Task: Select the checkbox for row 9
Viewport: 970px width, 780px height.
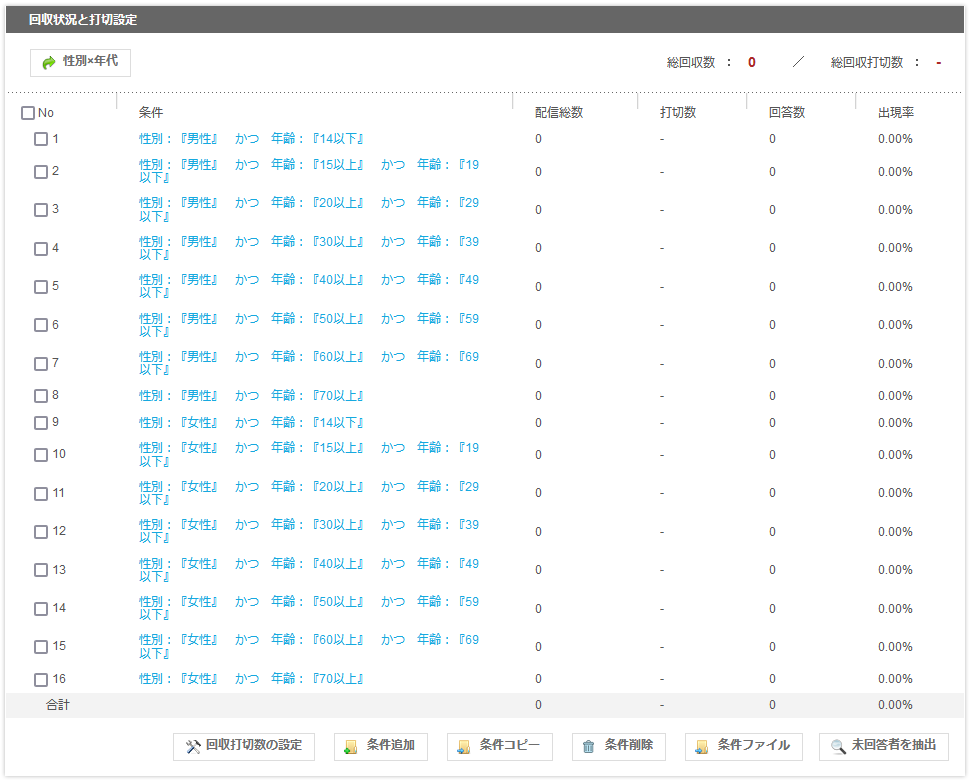Action: [41, 423]
